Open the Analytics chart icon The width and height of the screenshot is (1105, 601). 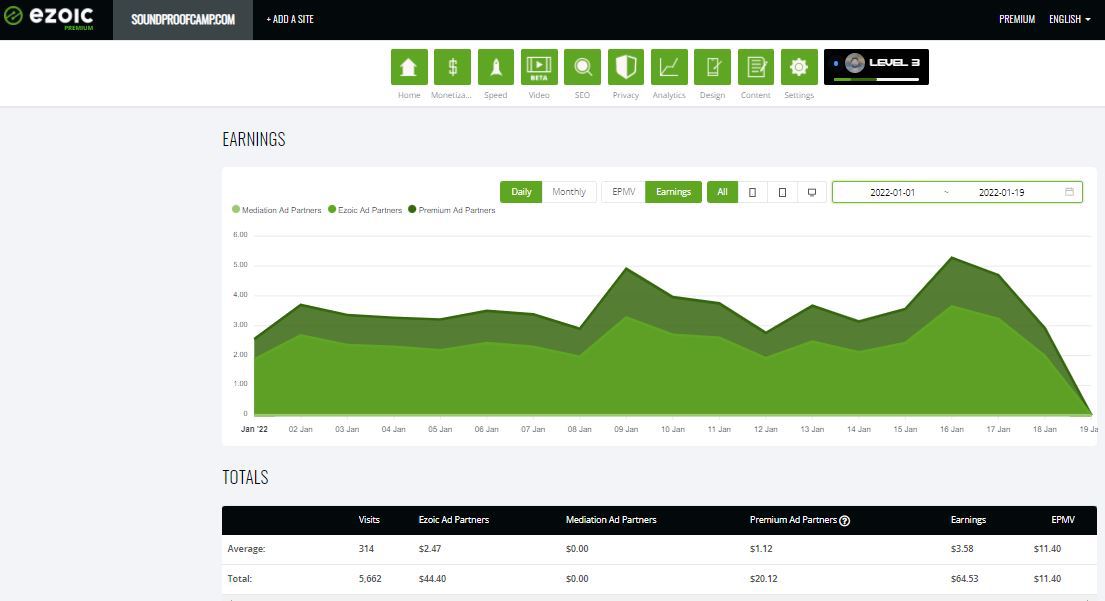(669, 67)
